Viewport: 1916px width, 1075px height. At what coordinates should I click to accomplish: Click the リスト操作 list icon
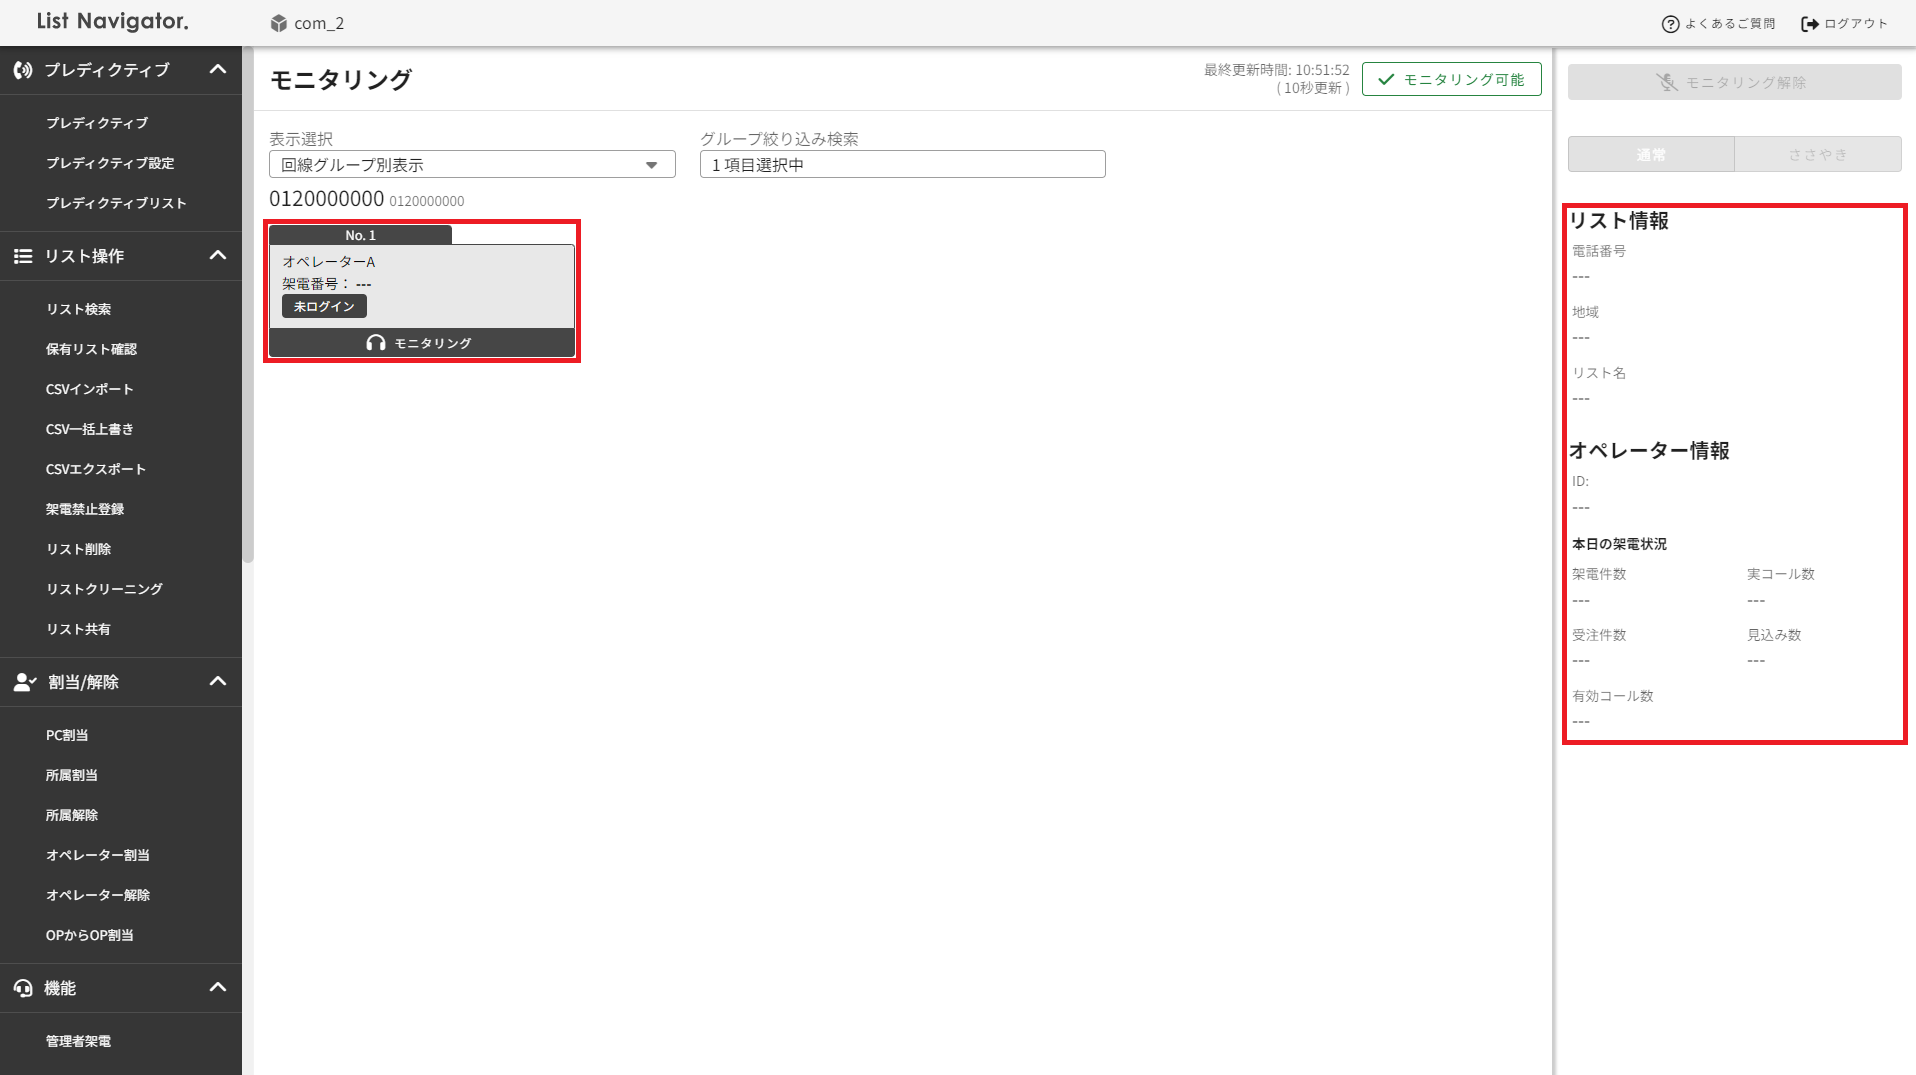(x=23, y=256)
